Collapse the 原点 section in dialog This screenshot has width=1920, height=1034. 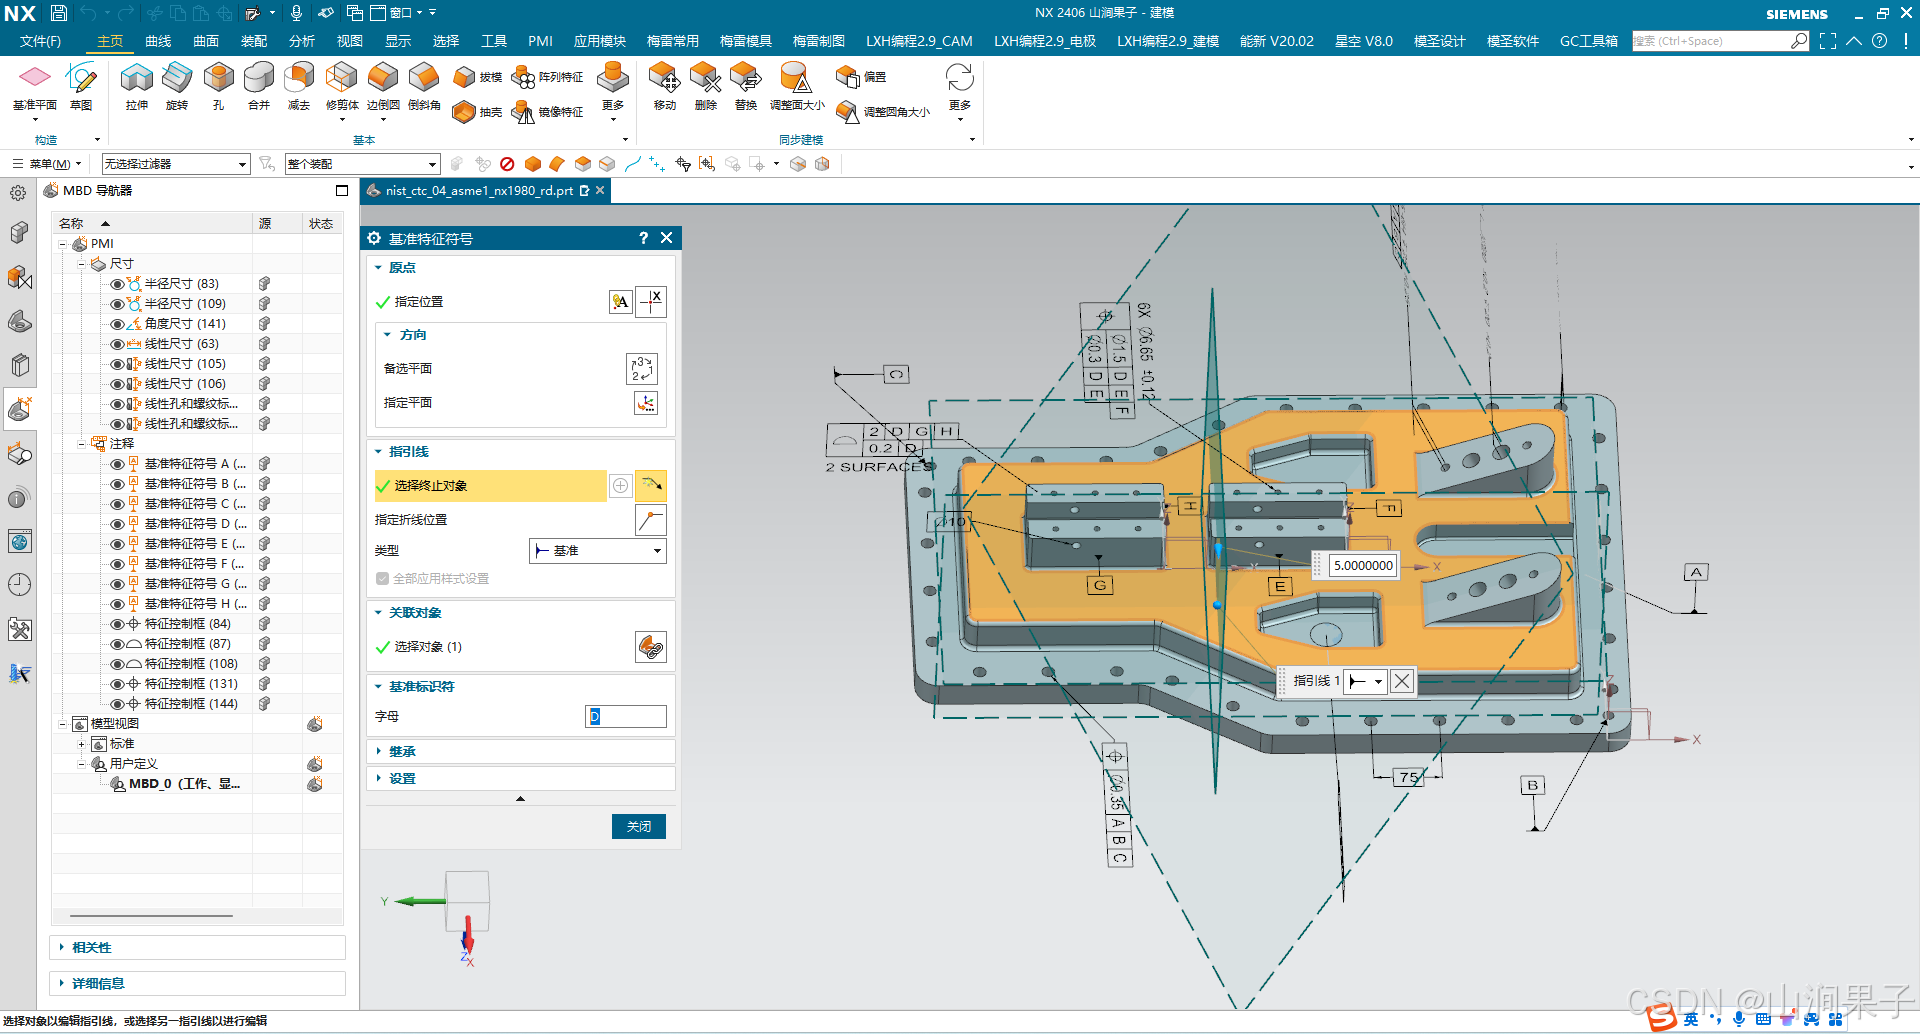tap(378, 268)
